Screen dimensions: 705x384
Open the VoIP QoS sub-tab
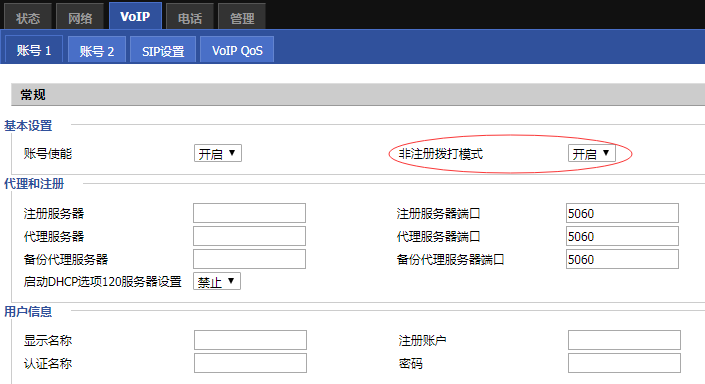pos(237,50)
